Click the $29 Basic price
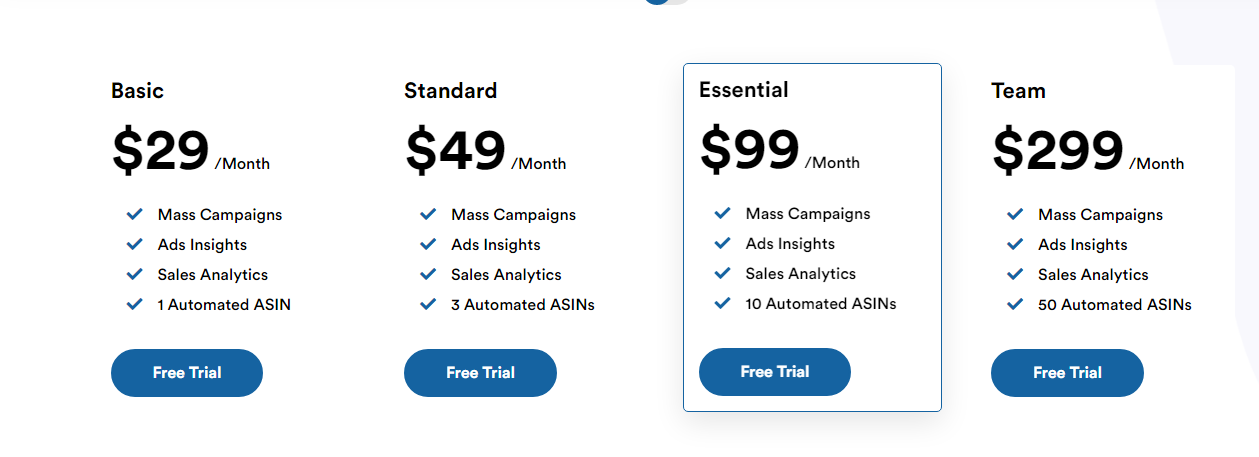The image size is (1259, 457). pyautogui.click(x=160, y=151)
